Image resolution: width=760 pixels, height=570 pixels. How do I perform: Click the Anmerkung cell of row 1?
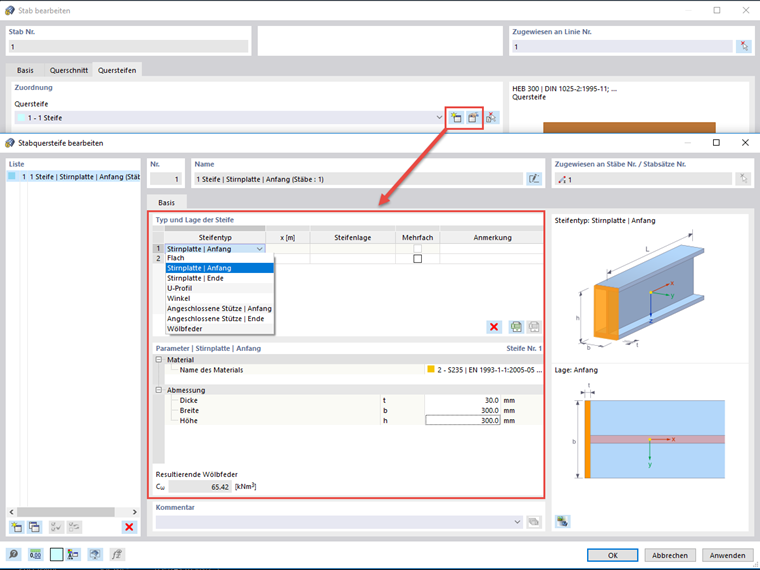[x=491, y=249]
